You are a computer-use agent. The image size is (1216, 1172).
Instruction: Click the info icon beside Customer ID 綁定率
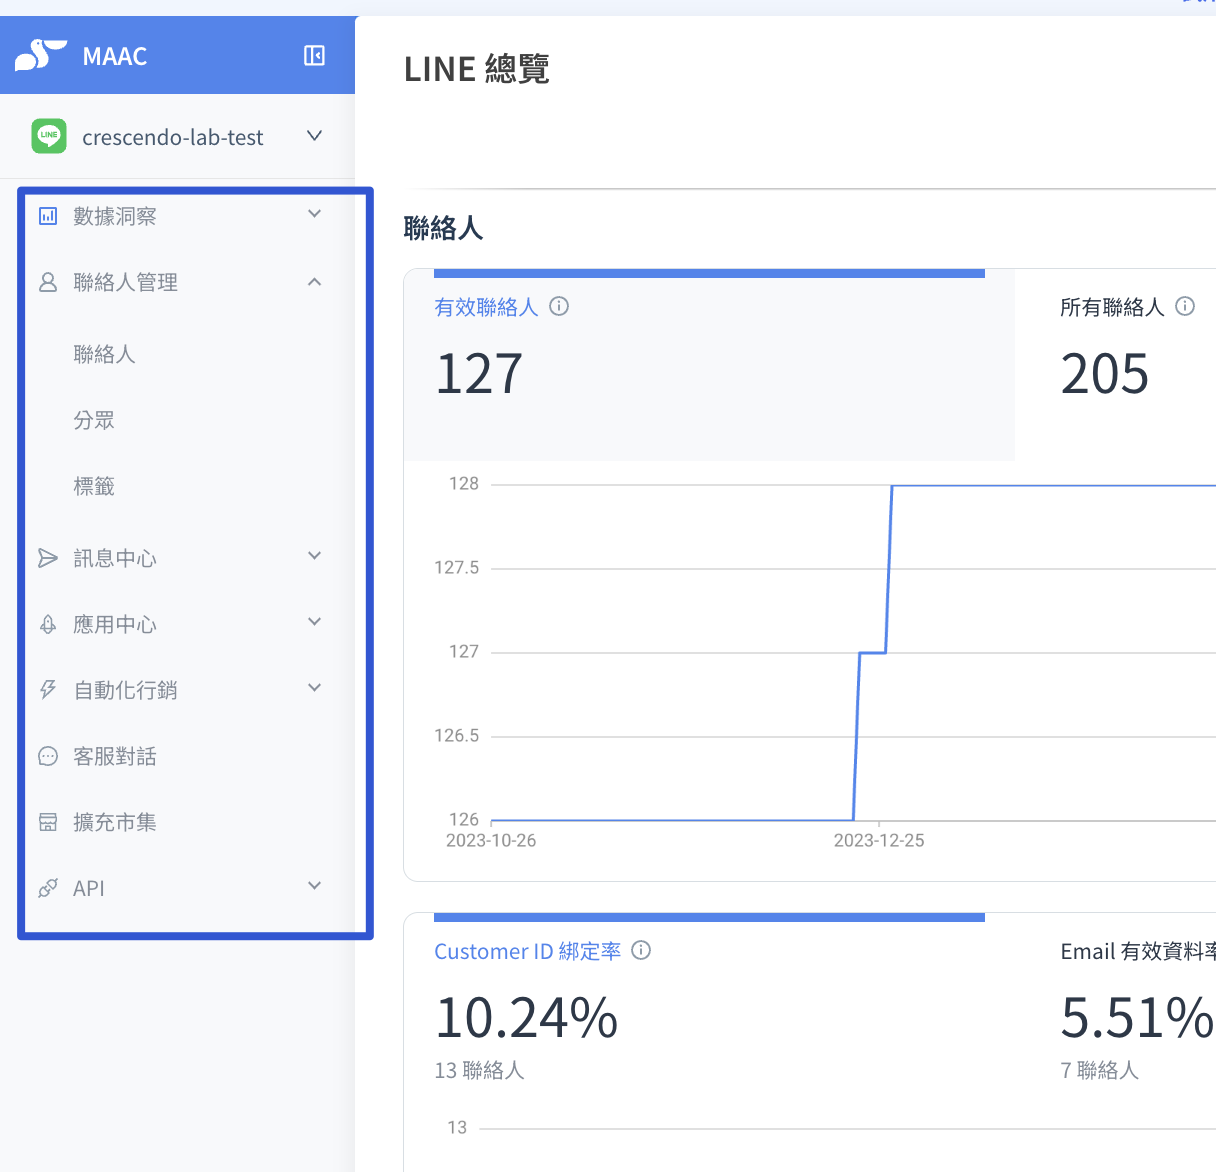coord(641,951)
